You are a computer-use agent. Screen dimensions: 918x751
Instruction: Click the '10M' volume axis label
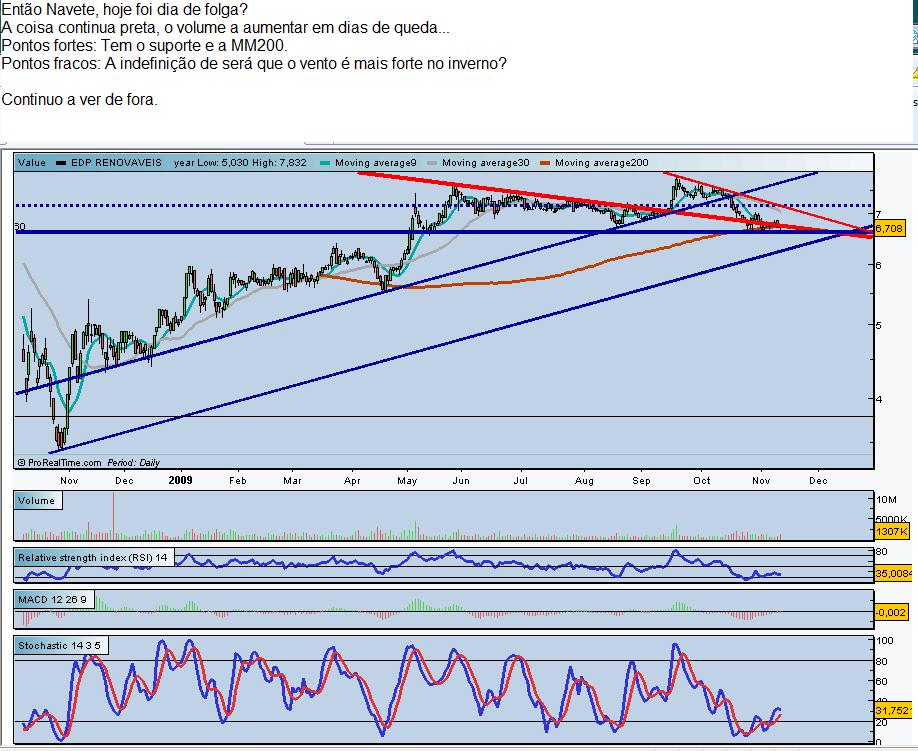coord(886,499)
